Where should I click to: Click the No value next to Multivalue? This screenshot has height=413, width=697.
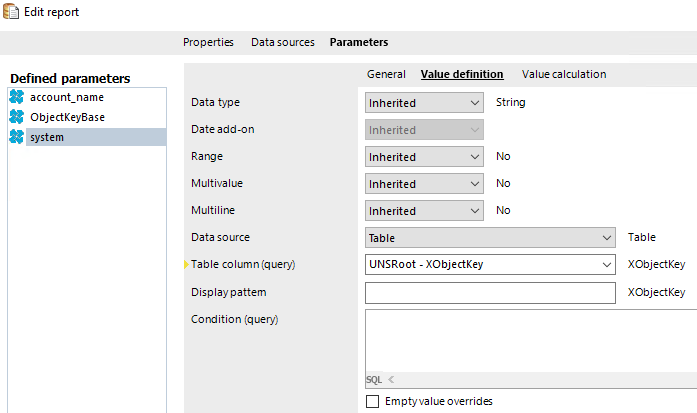tap(503, 183)
